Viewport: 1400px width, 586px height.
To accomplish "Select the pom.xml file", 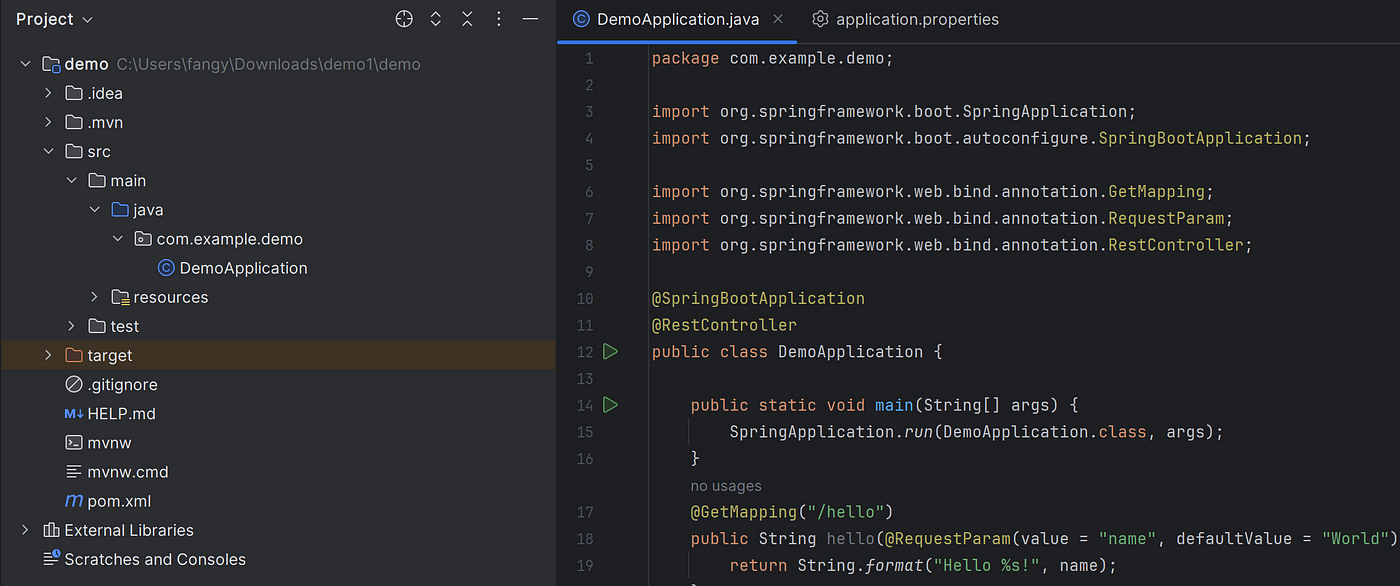I will pos(119,501).
